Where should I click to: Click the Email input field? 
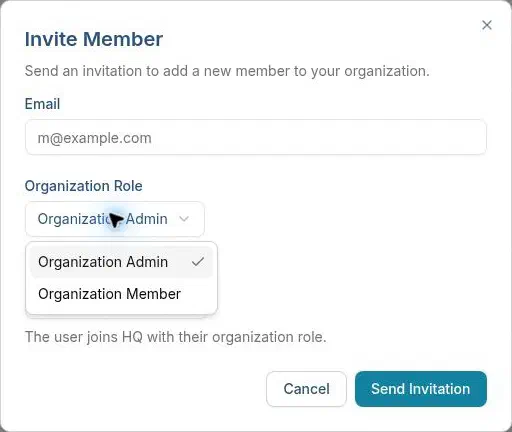pos(256,137)
